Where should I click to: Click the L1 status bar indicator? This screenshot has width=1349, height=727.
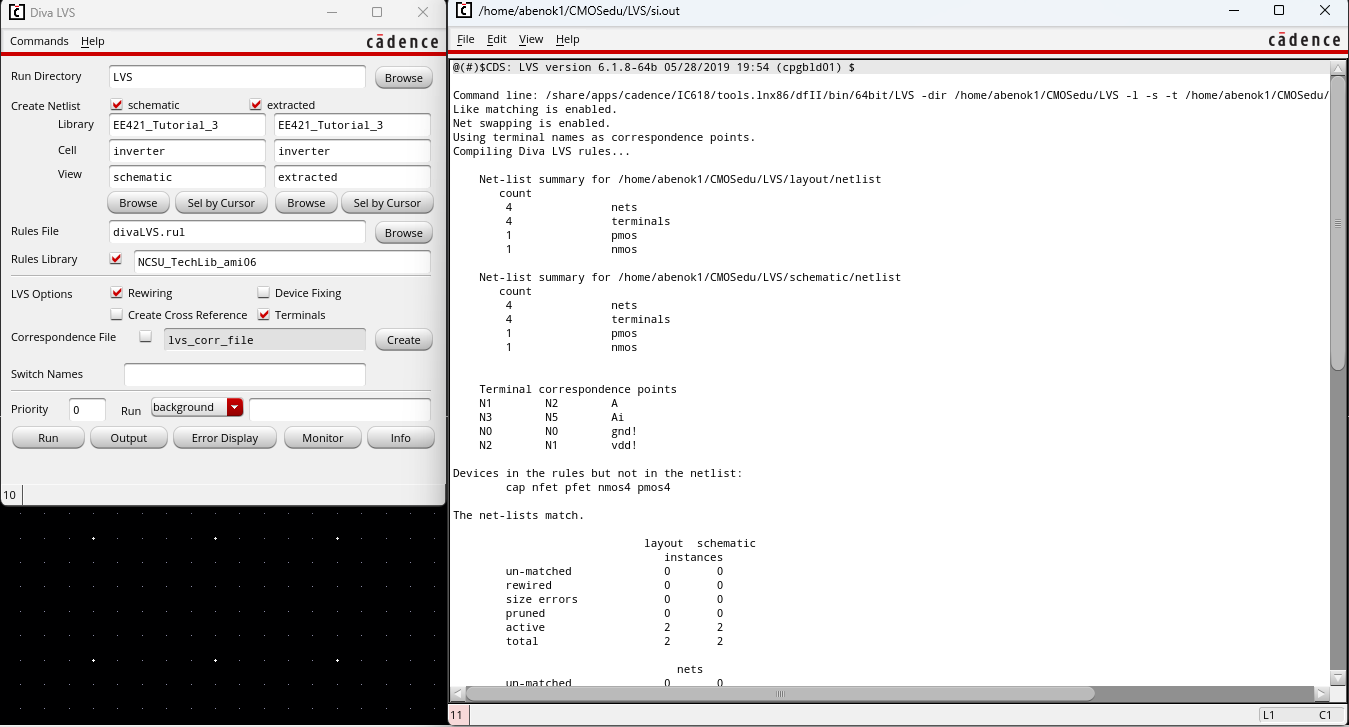click(x=1269, y=715)
